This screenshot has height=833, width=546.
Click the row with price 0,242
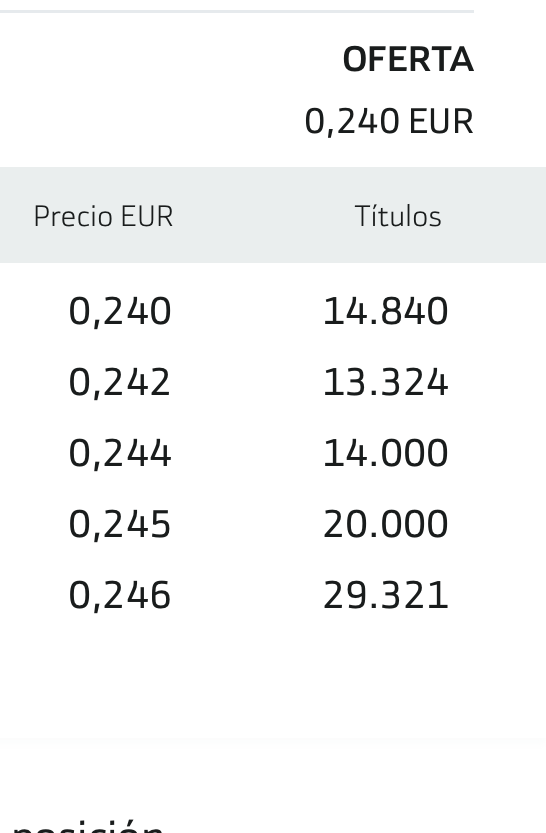273,382
